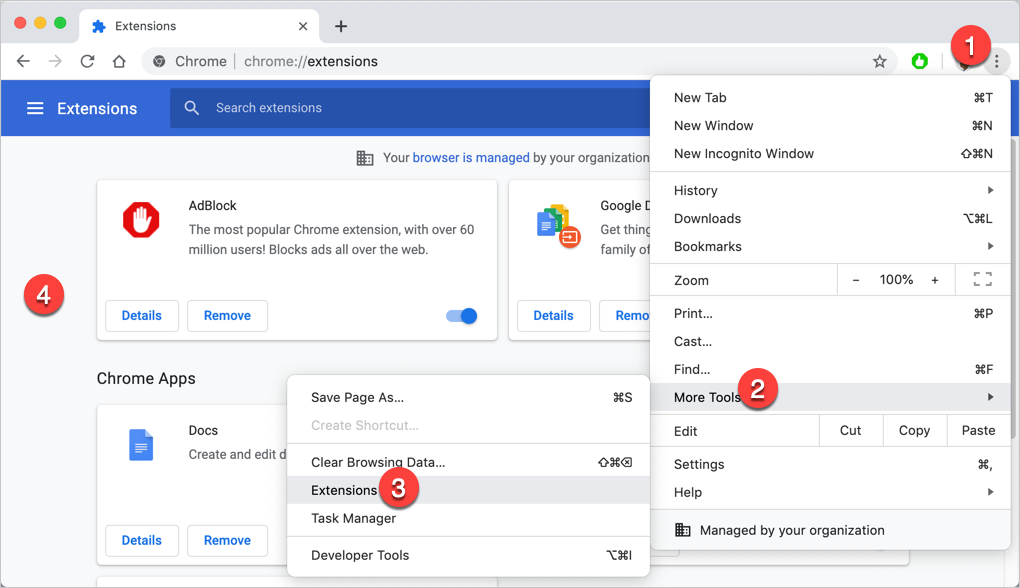The image size is (1020, 588).
Task: Choose Cast from the menu
Action: pyautogui.click(x=830, y=341)
